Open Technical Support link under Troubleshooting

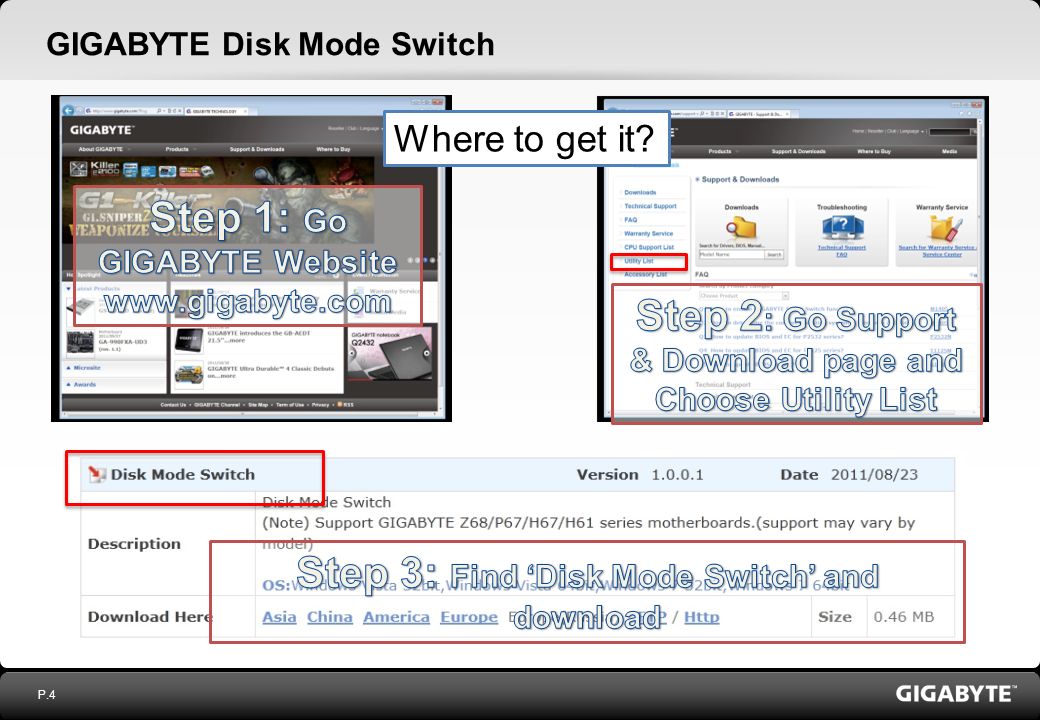coord(842,247)
